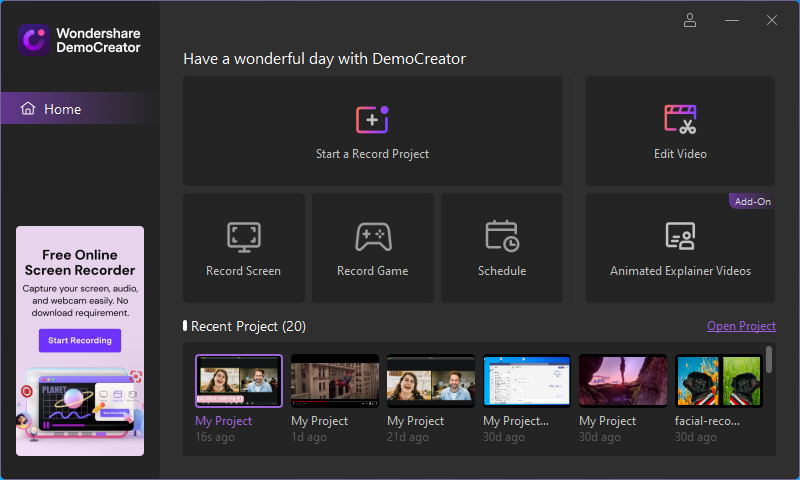Open the My Project thumbnail from 16s ago
This screenshot has height=480, width=800.
pyautogui.click(x=239, y=381)
